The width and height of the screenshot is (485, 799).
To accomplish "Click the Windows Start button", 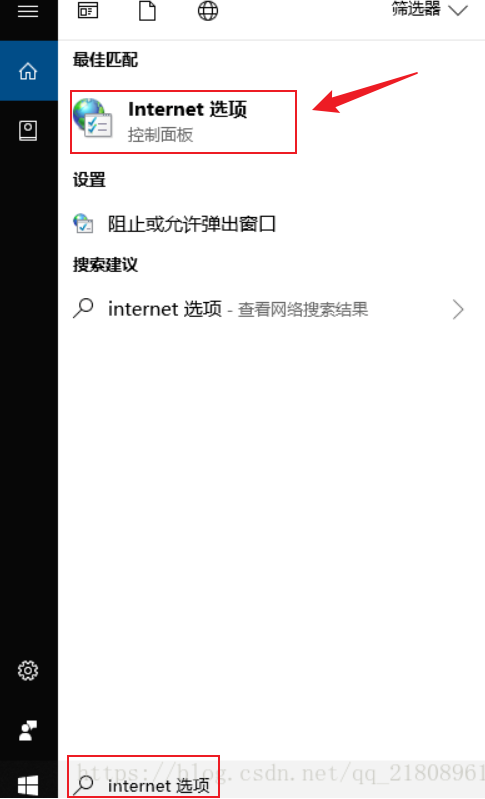I will (x=28, y=785).
